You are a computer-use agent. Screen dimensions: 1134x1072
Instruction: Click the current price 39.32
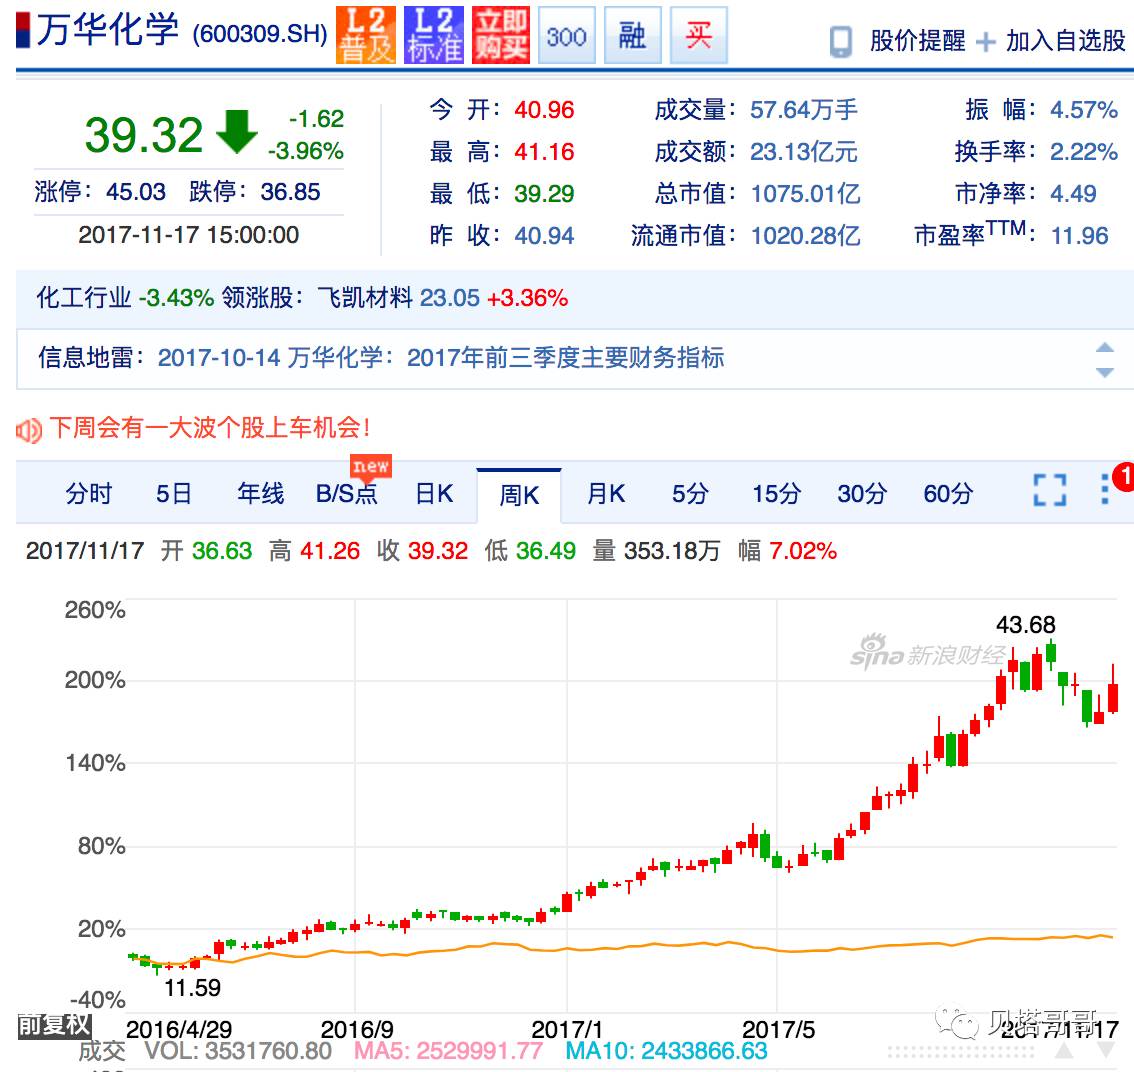pyautogui.click(x=143, y=135)
